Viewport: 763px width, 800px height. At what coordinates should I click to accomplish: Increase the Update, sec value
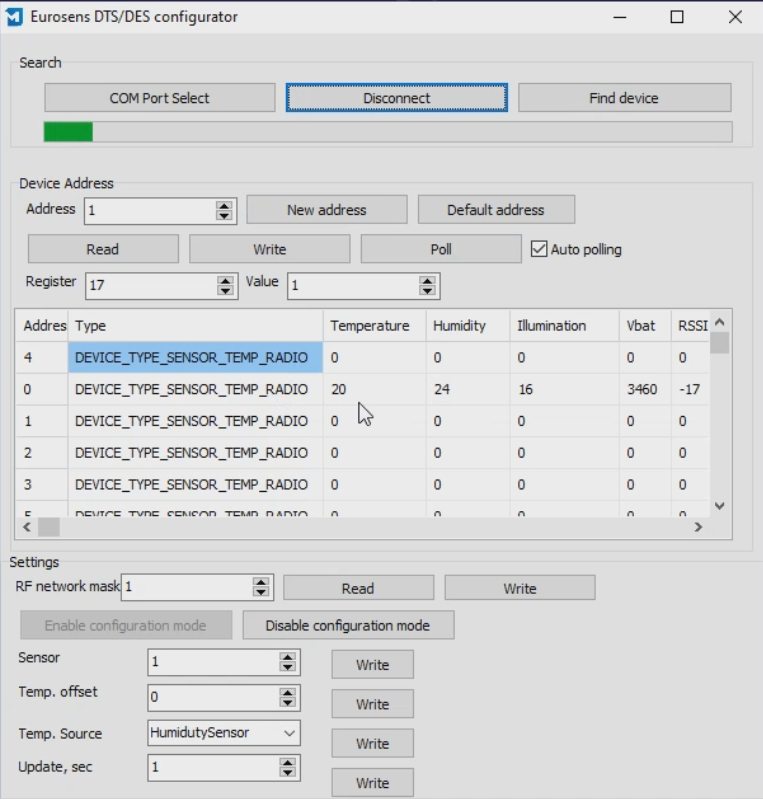287,762
